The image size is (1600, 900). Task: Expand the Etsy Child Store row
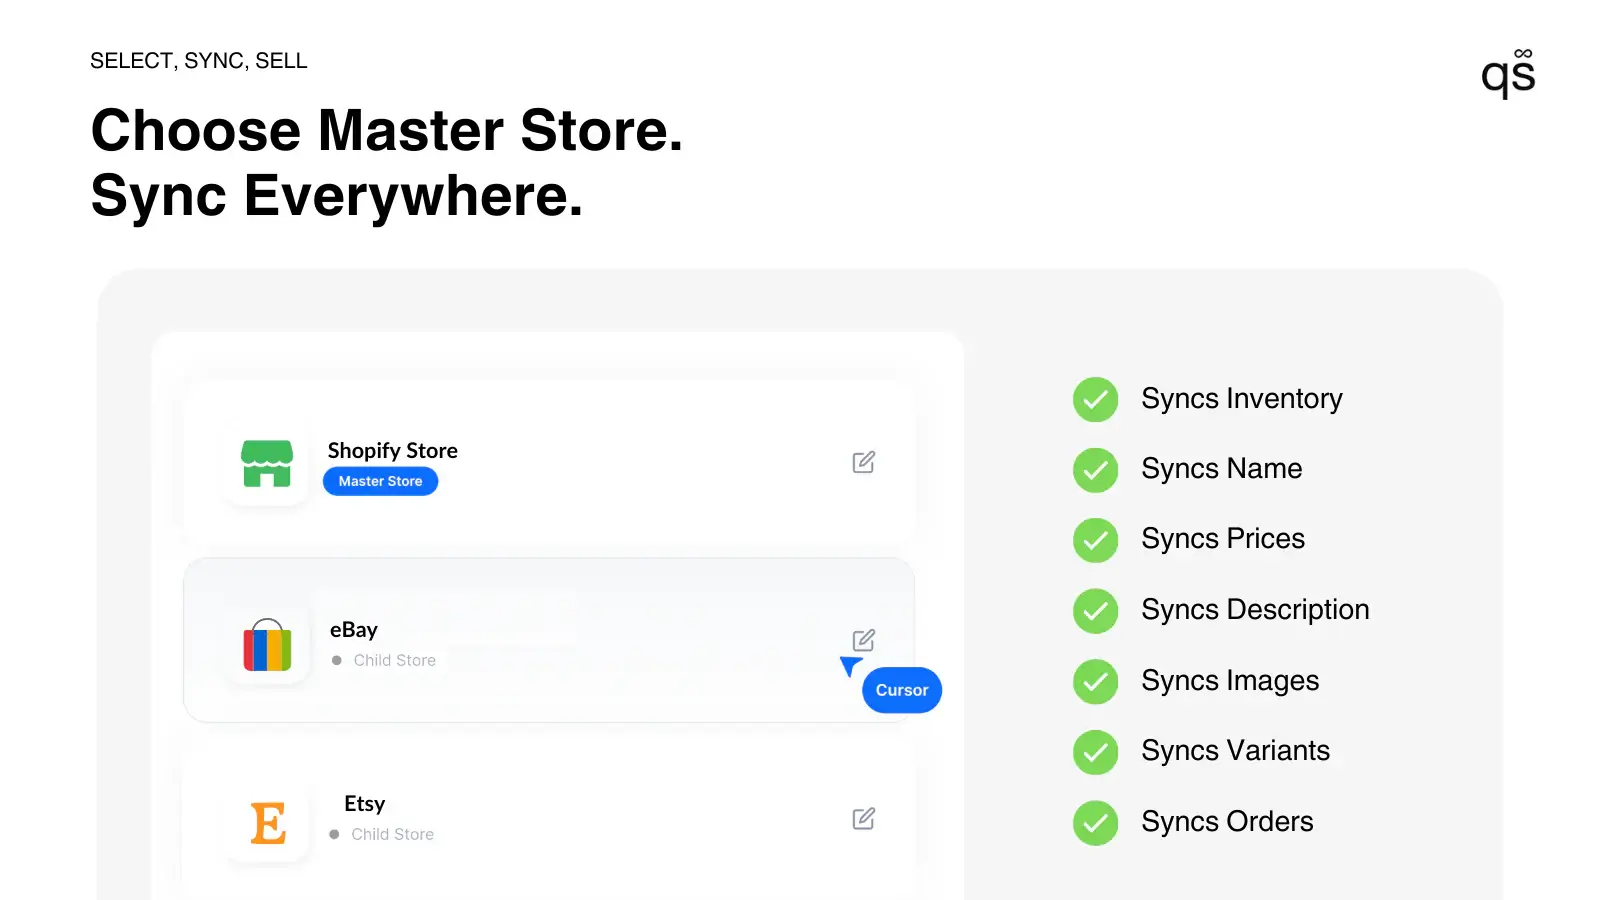[x=550, y=818]
